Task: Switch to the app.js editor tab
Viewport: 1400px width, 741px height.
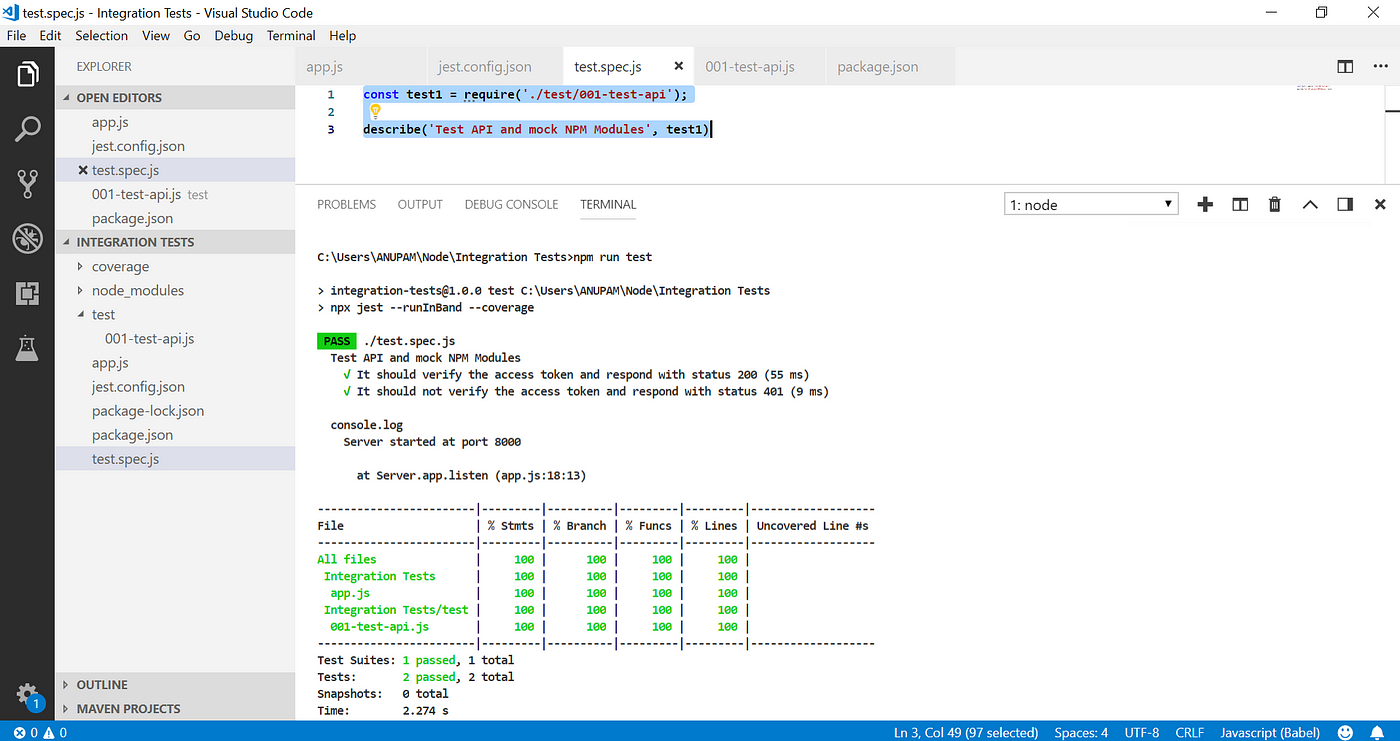Action: coord(361,67)
